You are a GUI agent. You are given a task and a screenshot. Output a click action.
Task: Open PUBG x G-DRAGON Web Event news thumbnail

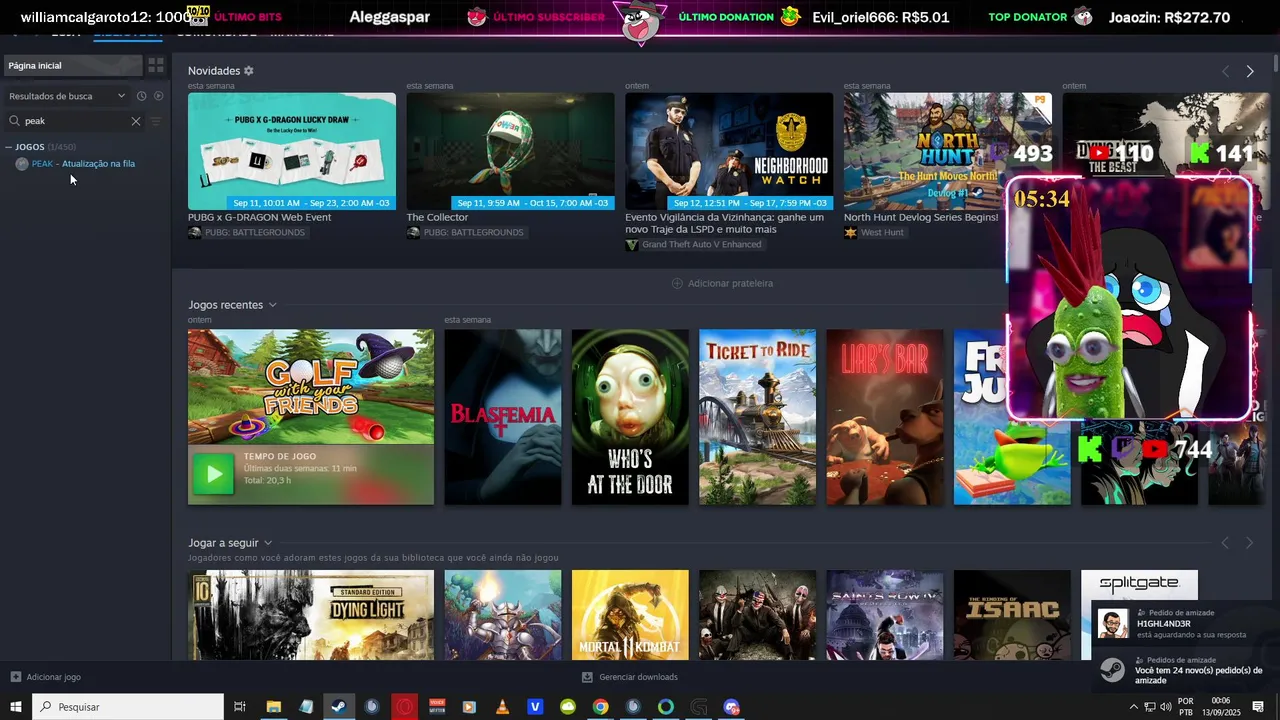(292, 151)
